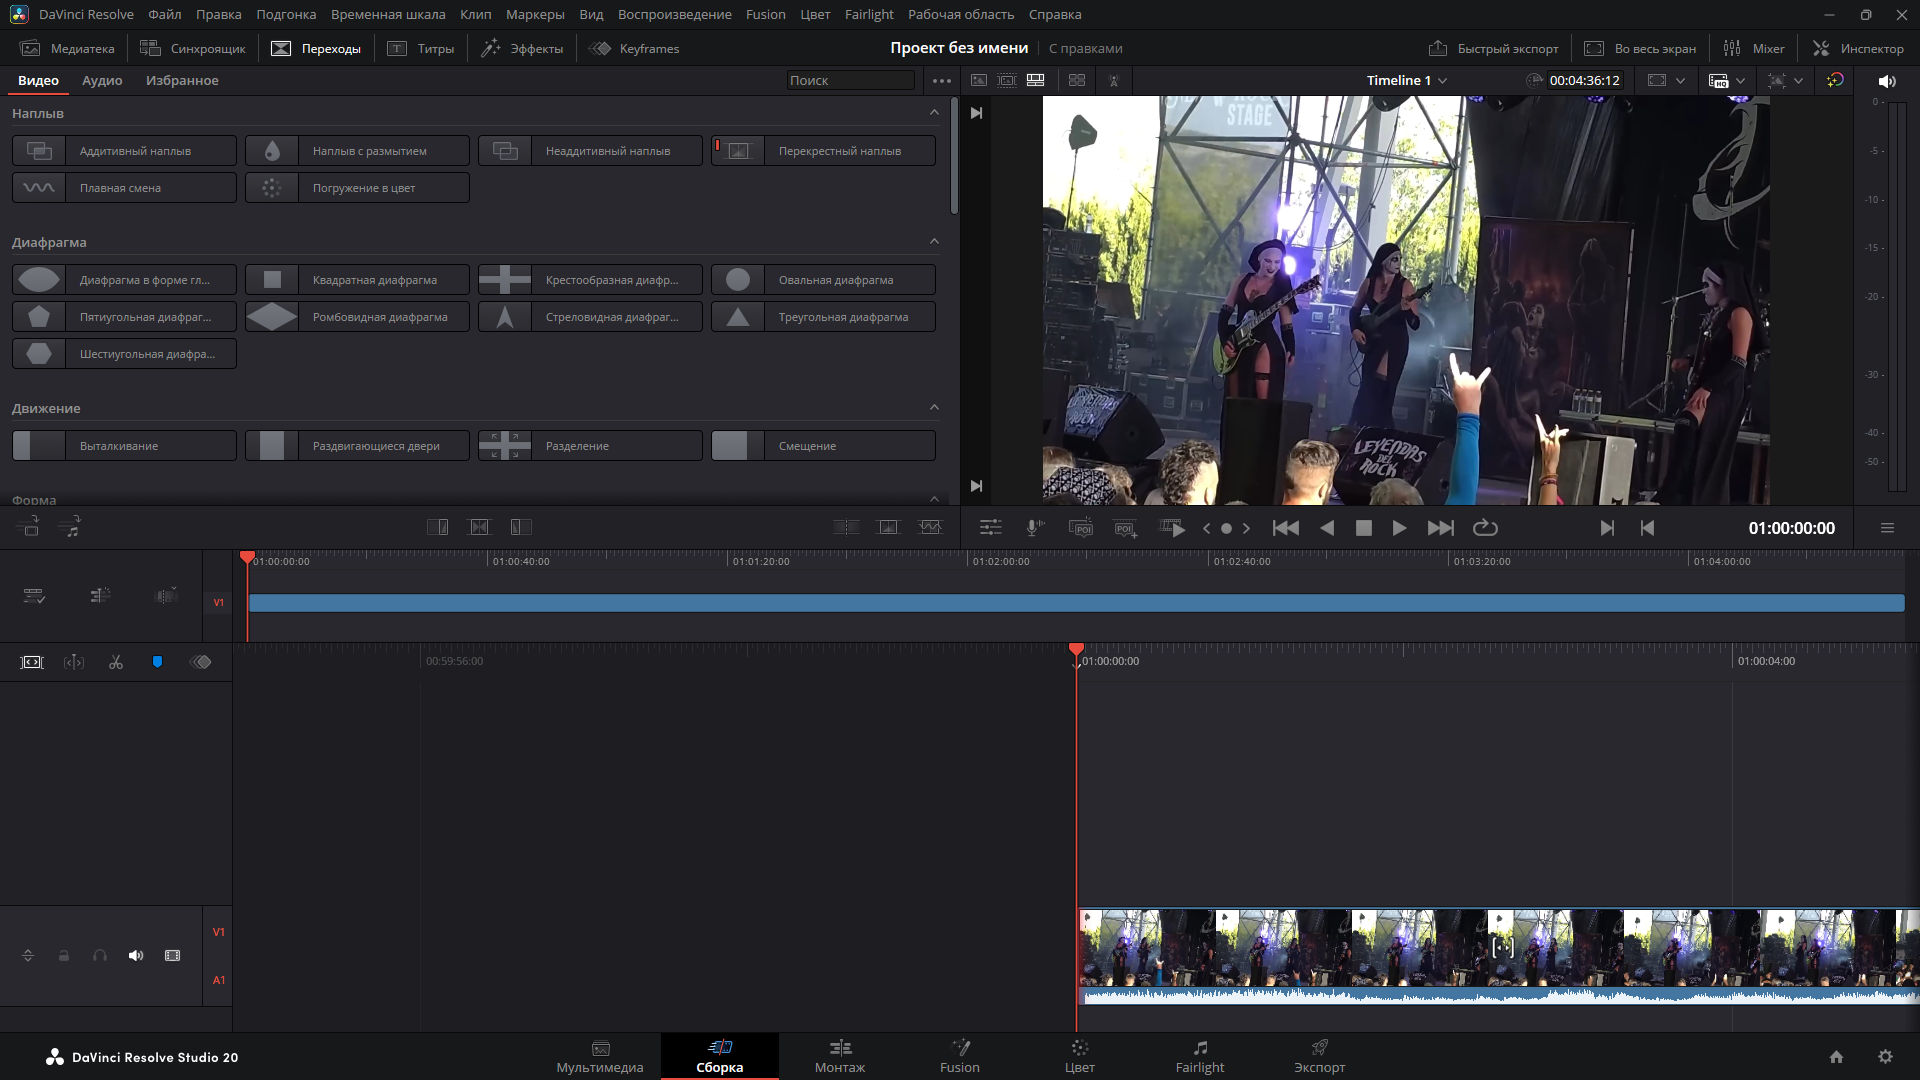Image resolution: width=1920 pixels, height=1080 pixels.
Task: Click the blue marker flag icon
Action: 157,662
